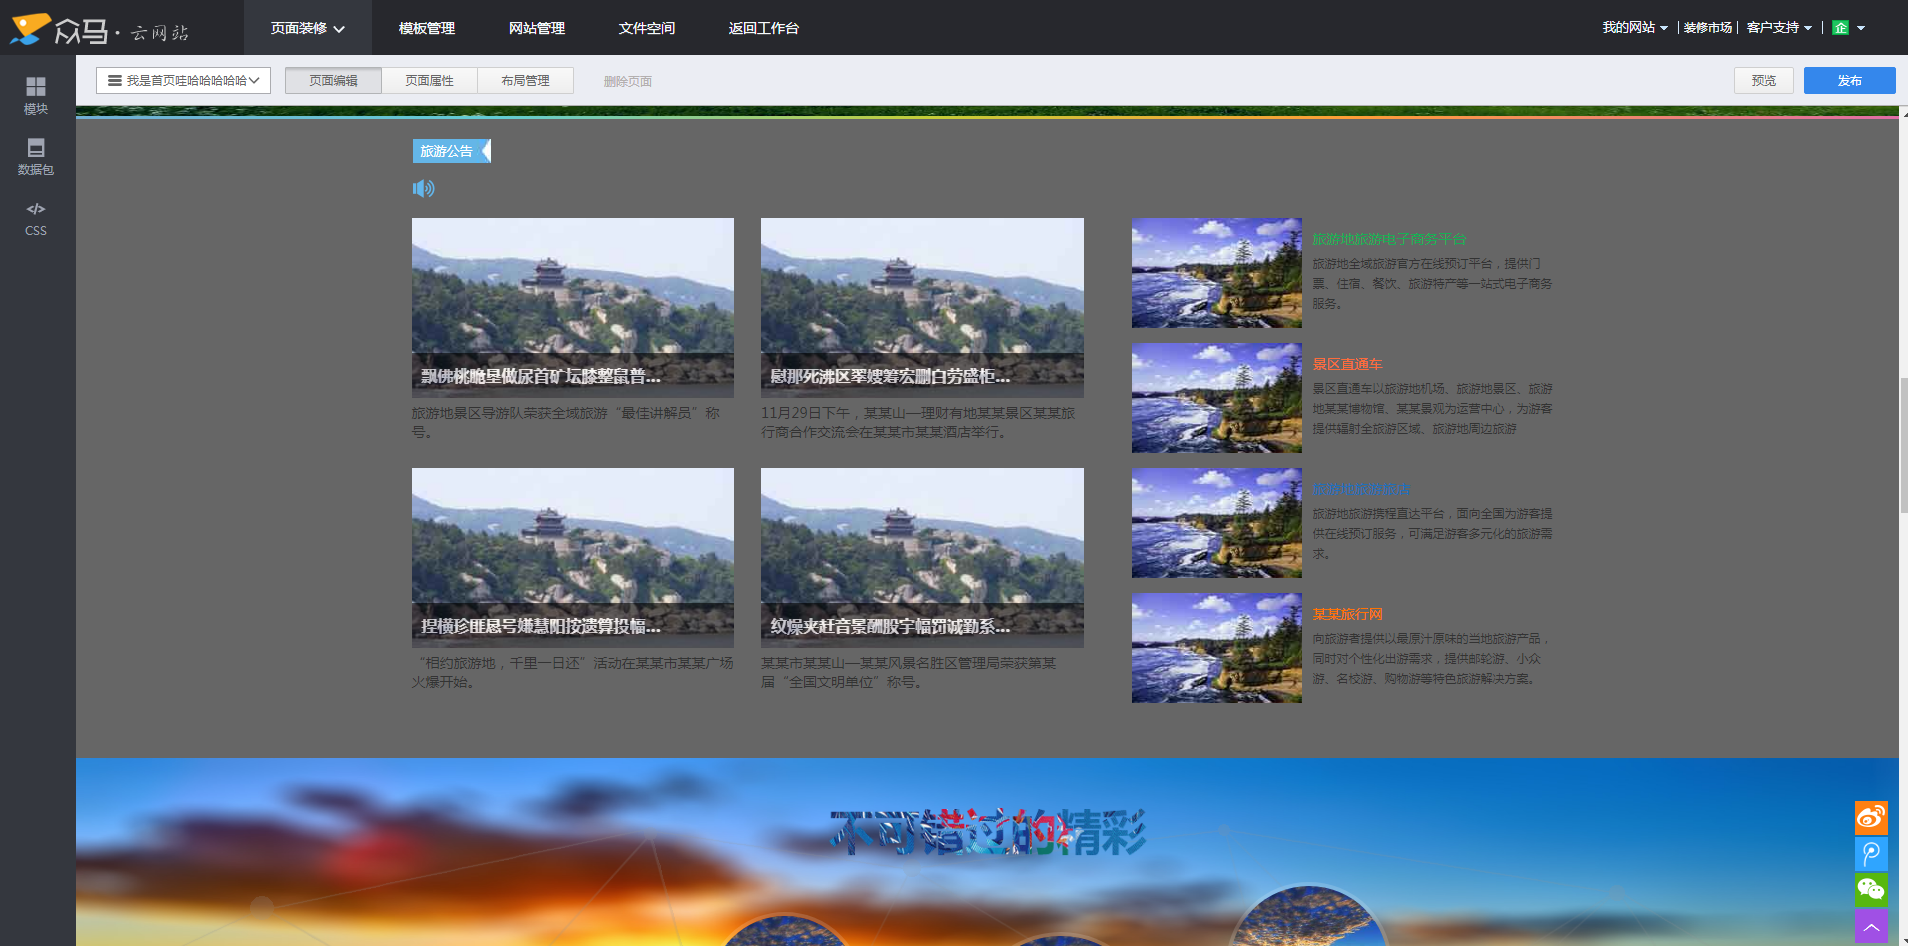Open the 网站管理 menu
Image resolution: width=1908 pixels, height=946 pixels.
(537, 28)
